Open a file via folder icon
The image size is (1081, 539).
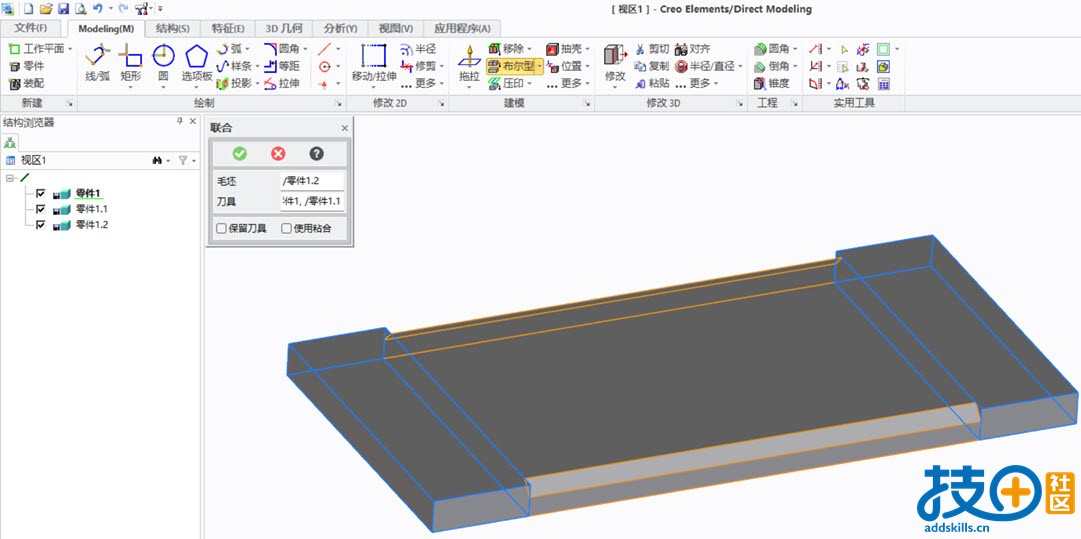pos(46,9)
